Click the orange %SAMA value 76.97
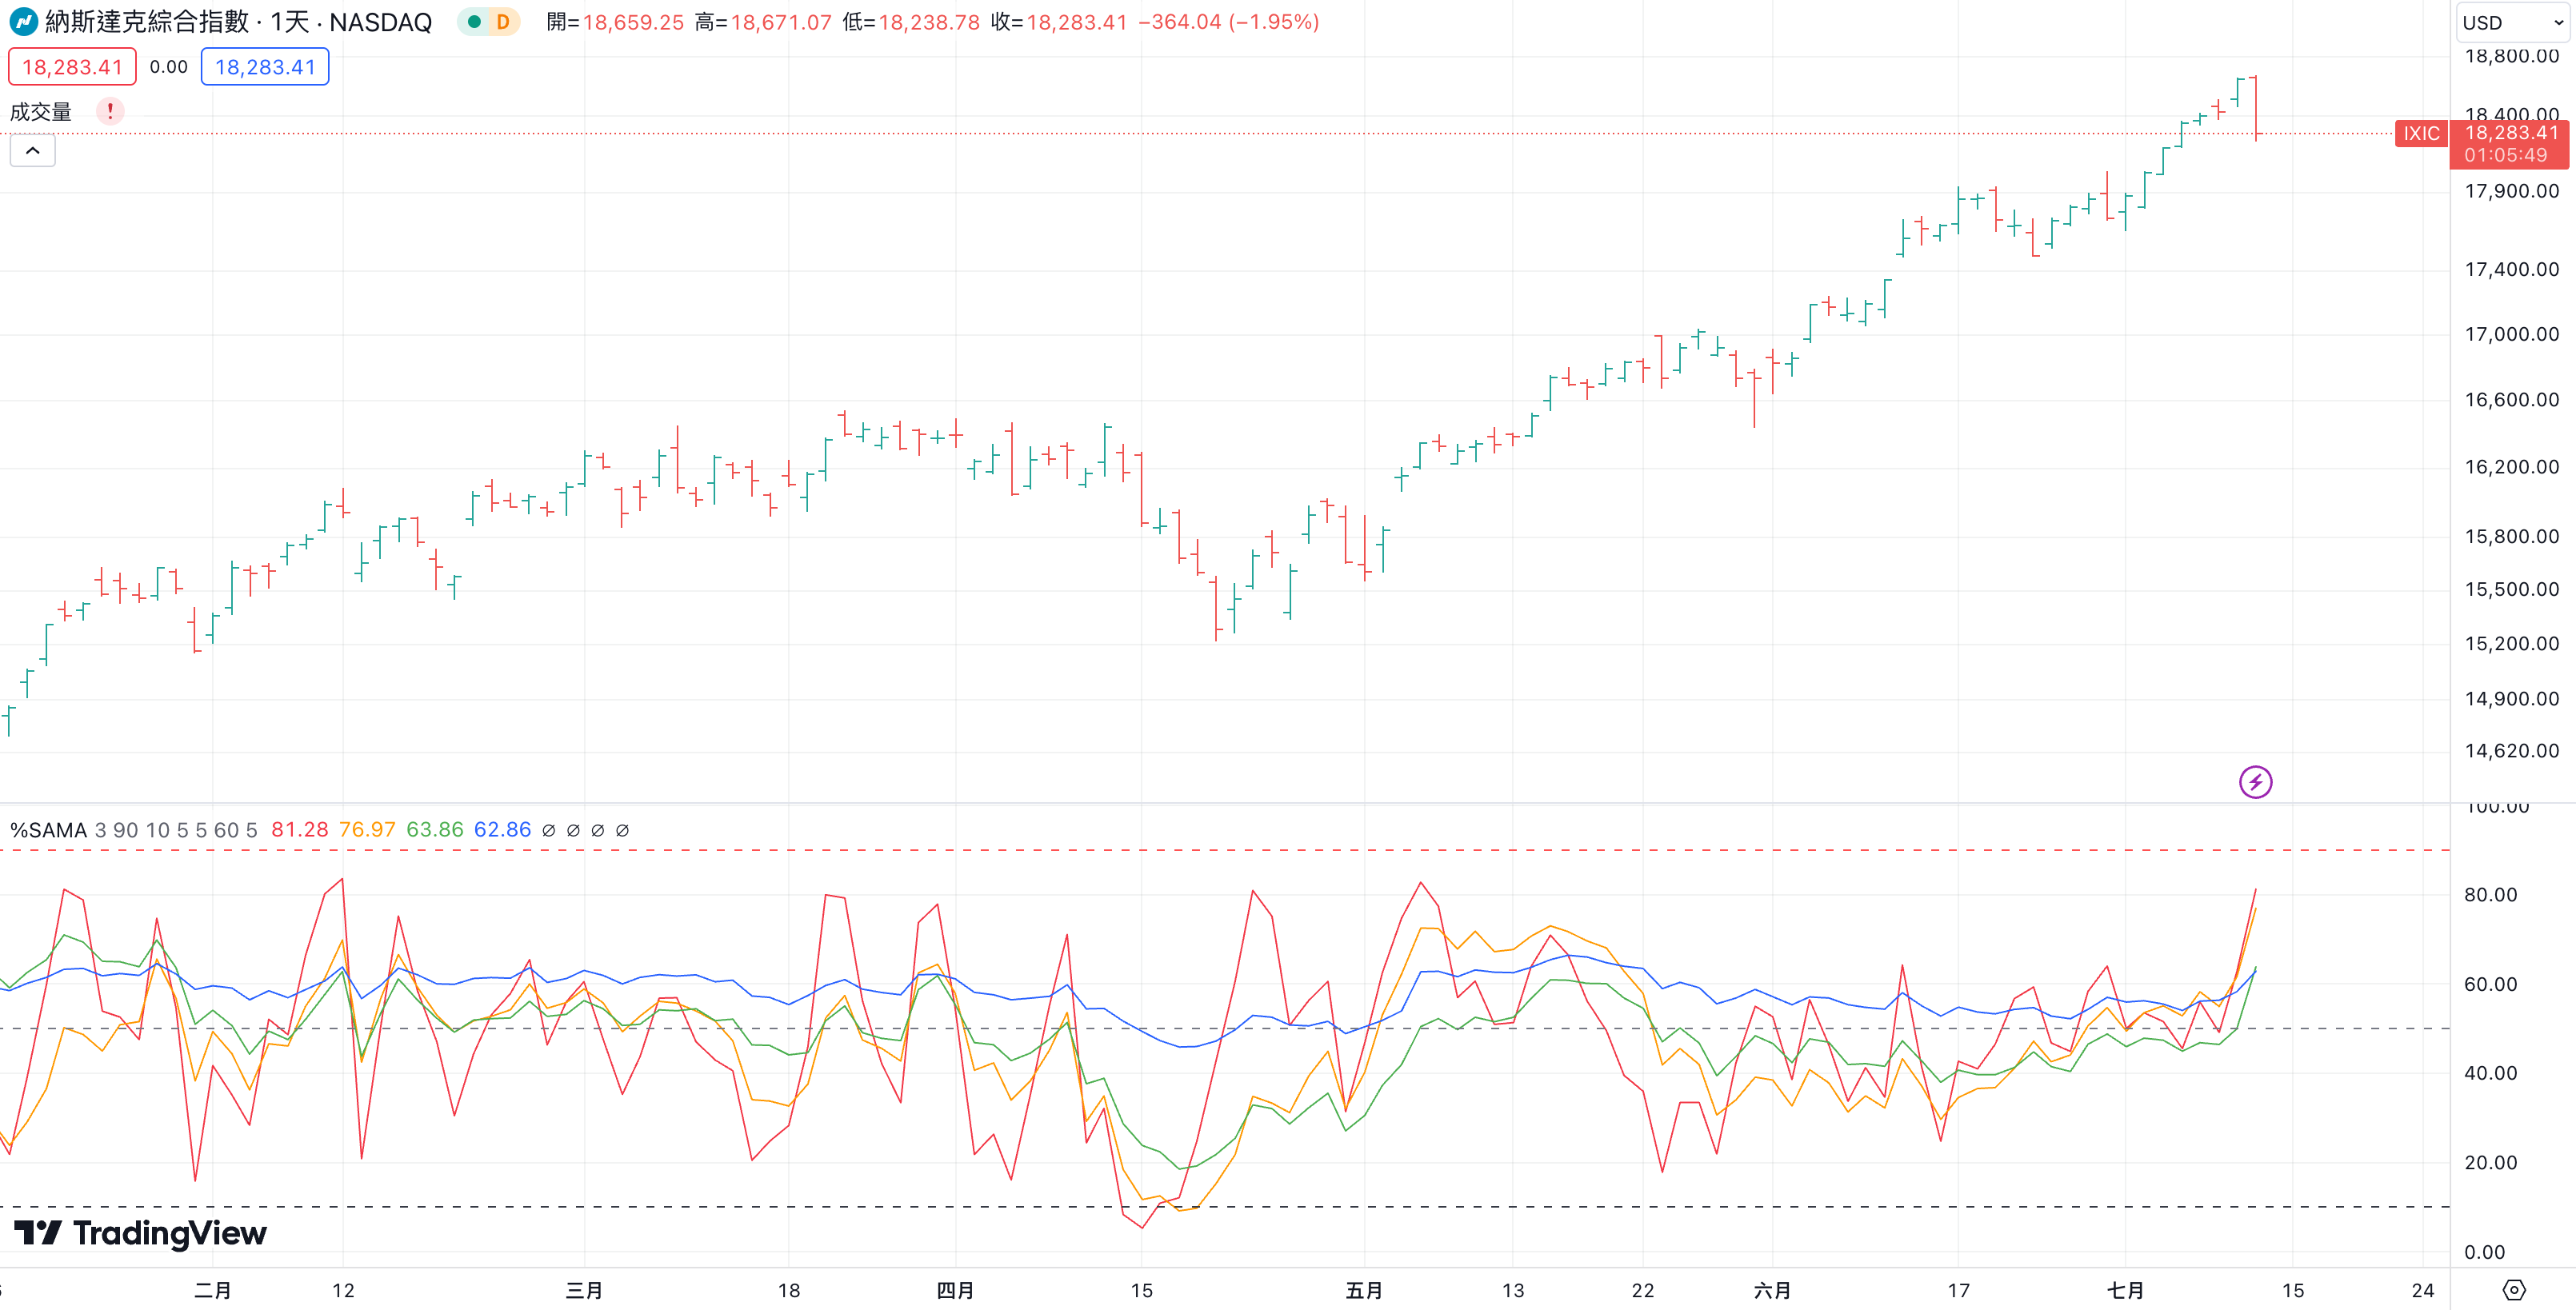 [x=367, y=830]
